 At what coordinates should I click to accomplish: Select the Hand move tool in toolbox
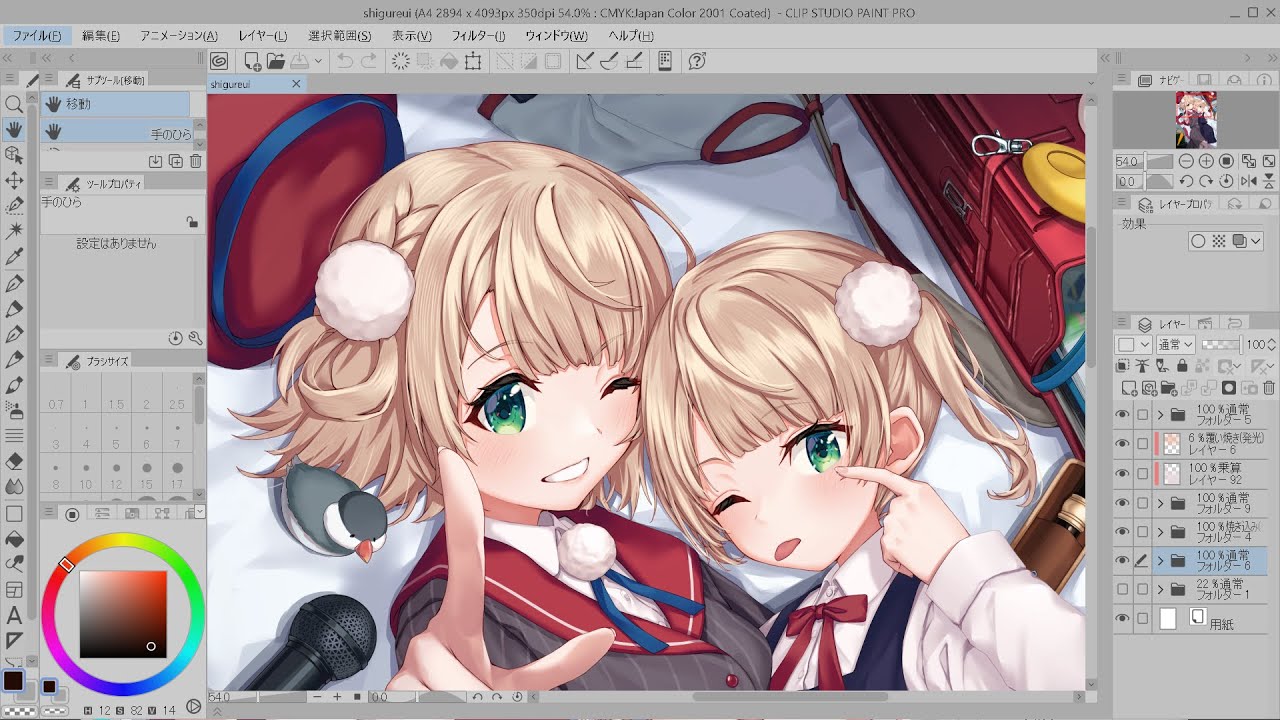click(x=14, y=129)
